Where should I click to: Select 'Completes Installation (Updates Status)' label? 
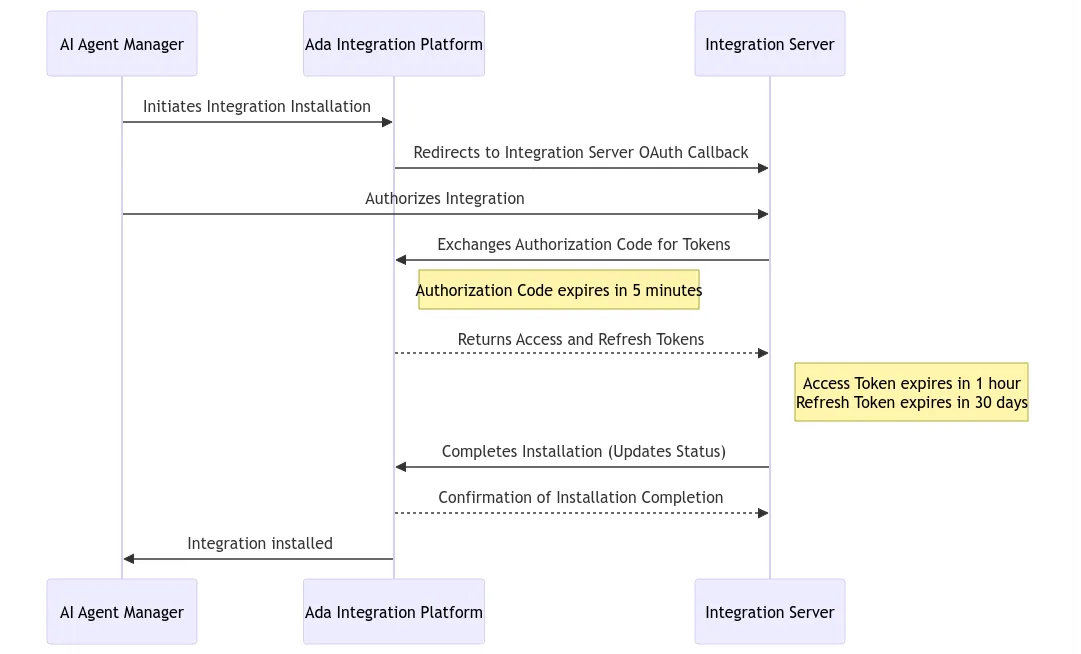[583, 451]
